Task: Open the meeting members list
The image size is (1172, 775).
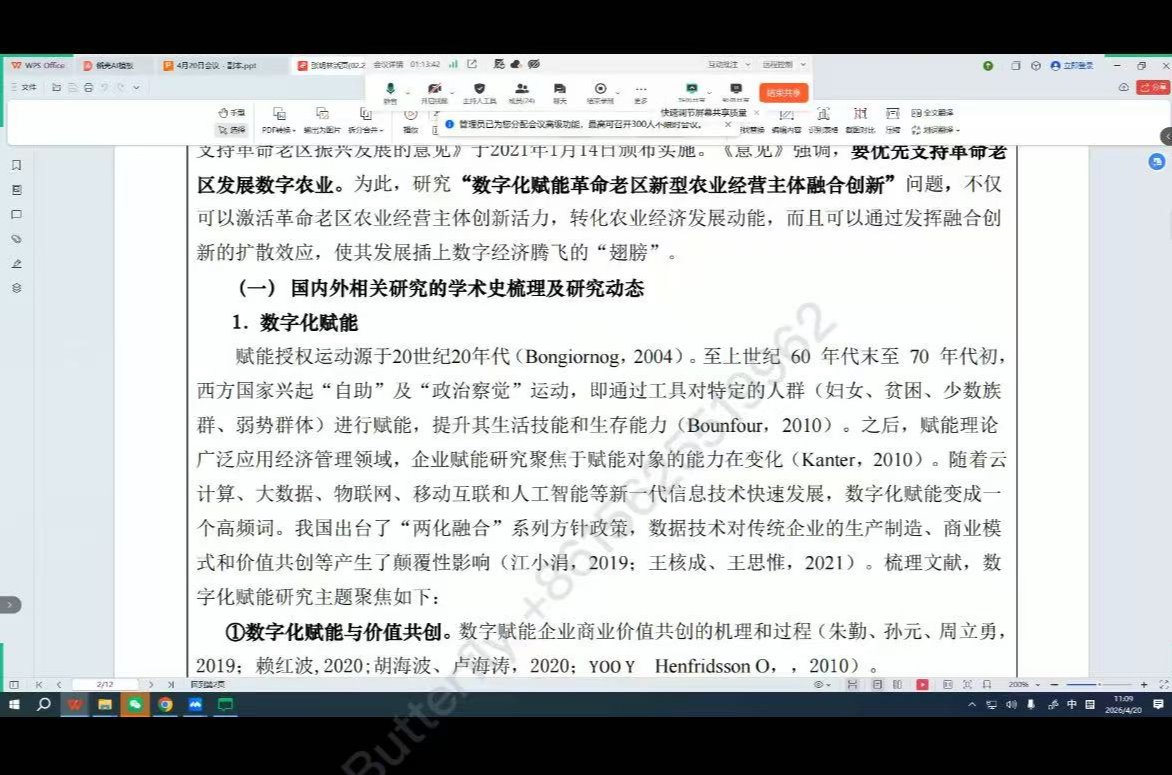Action: [522, 92]
